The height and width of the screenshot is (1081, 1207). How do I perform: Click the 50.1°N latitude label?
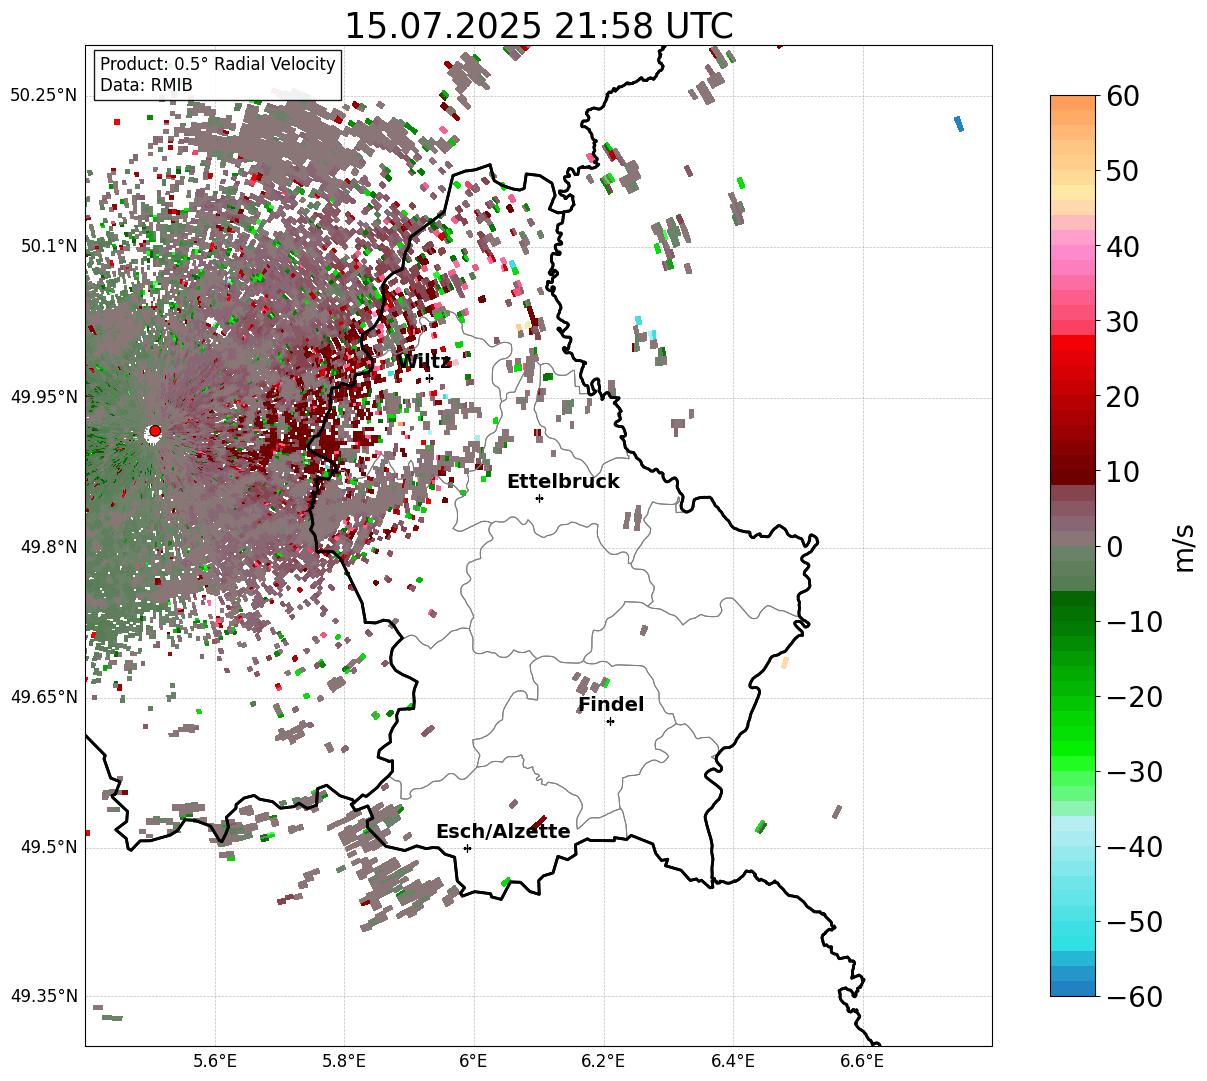49,246
